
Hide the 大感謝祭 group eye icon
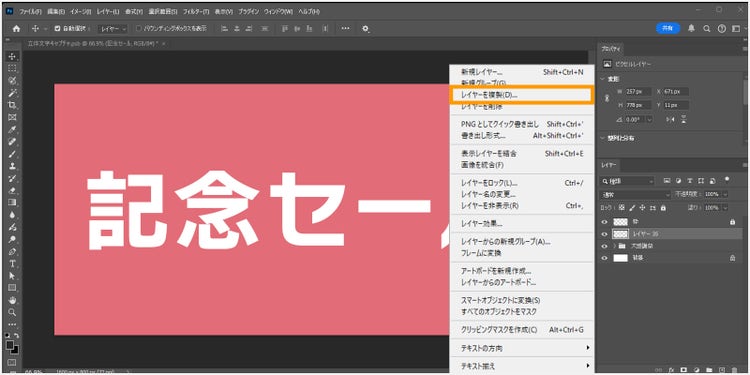pyautogui.click(x=604, y=246)
